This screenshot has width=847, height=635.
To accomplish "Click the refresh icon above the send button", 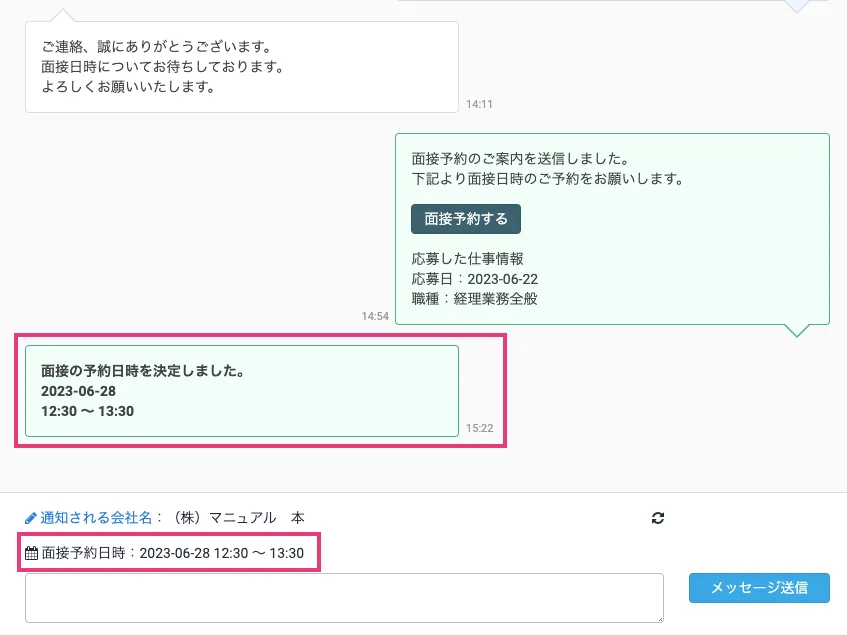I will click(657, 518).
